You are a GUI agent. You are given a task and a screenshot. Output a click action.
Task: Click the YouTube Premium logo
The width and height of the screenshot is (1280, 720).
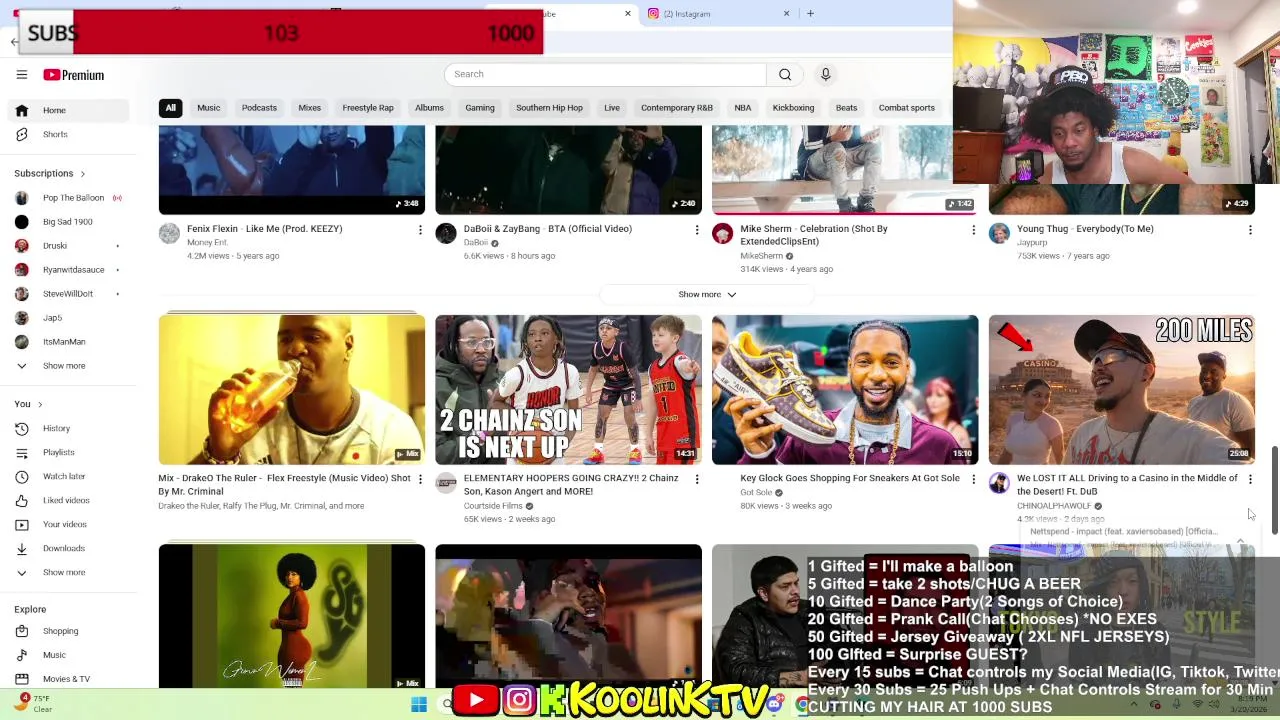tap(73, 75)
